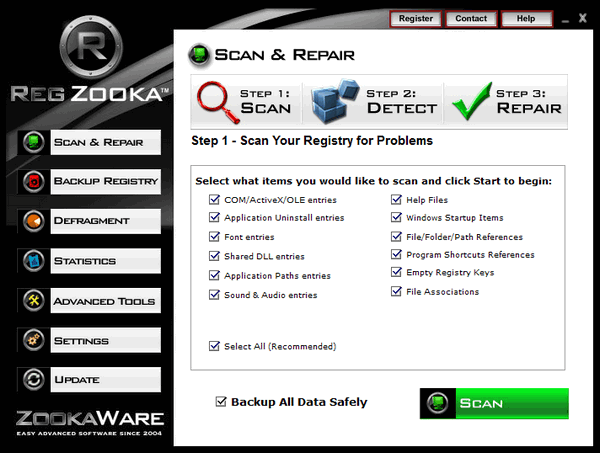Click the orange Defragment pie icon
Screen dimensions: 600x453
(34, 221)
